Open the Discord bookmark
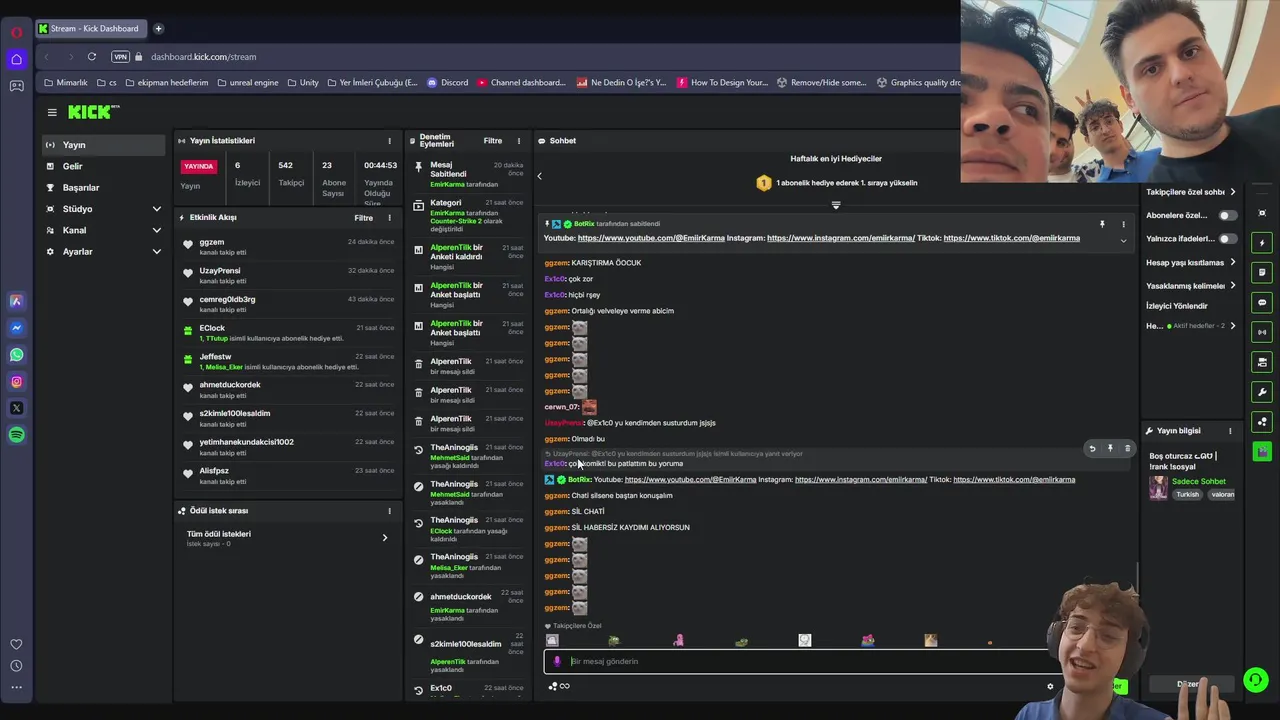 [x=448, y=83]
